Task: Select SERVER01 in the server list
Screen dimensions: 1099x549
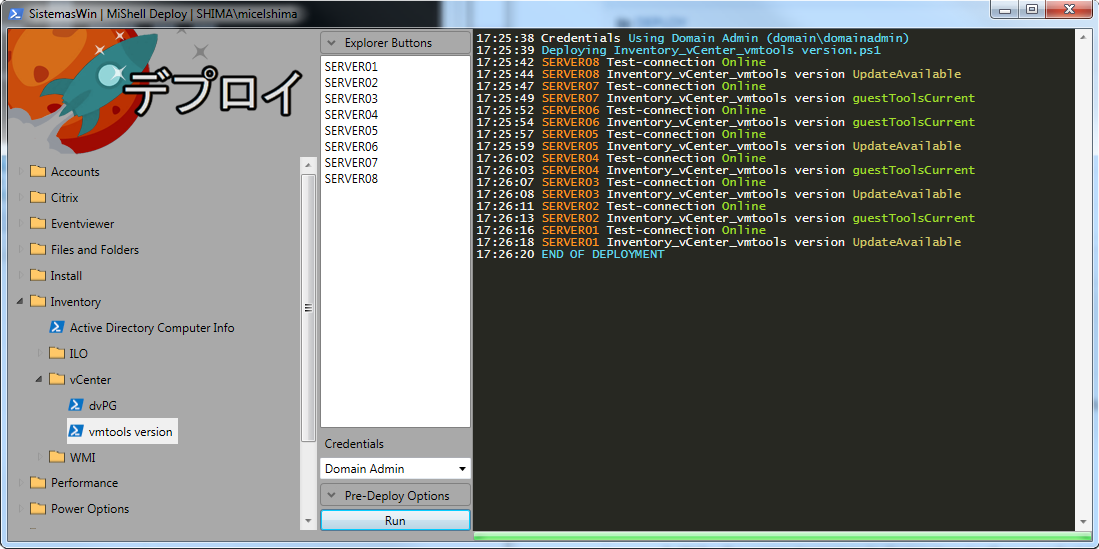Action: click(x=351, y=67)
